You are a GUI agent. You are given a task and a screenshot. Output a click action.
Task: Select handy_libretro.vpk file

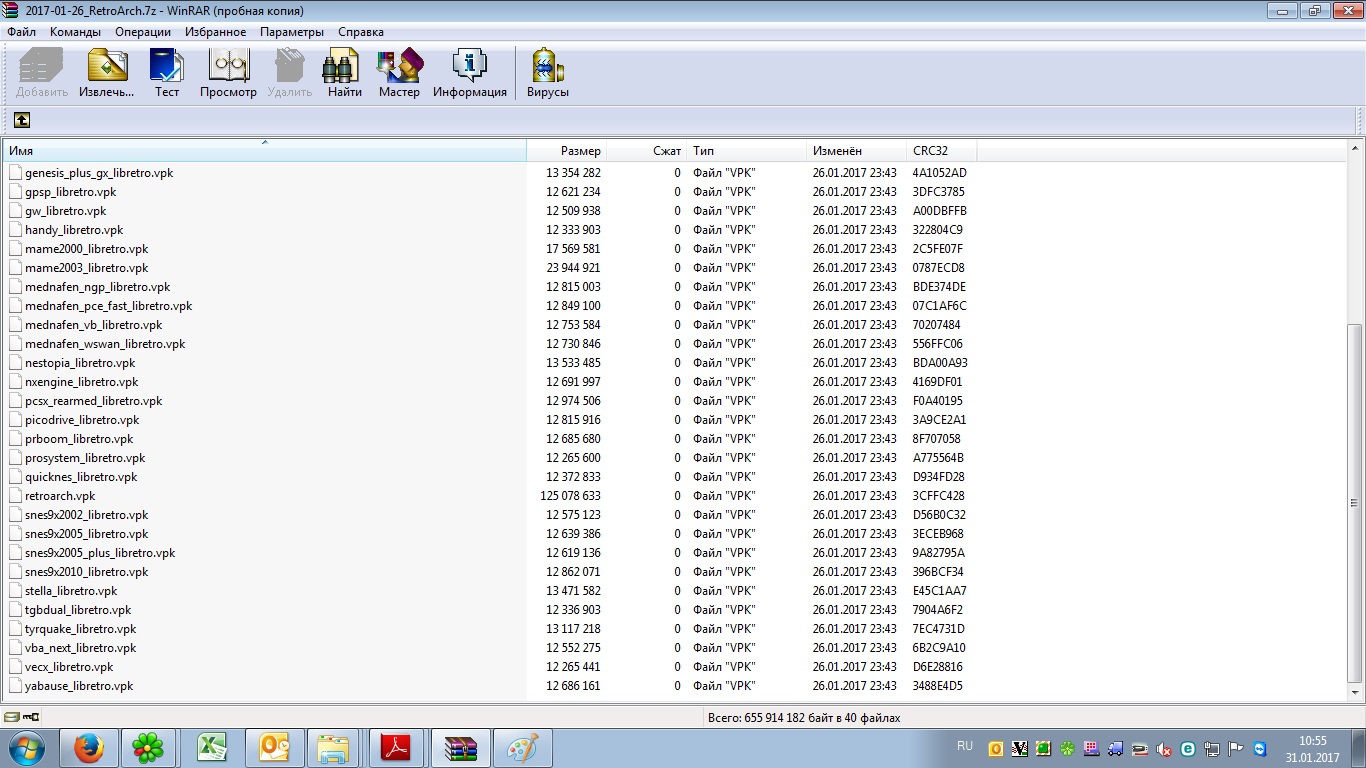pos(74,230)
